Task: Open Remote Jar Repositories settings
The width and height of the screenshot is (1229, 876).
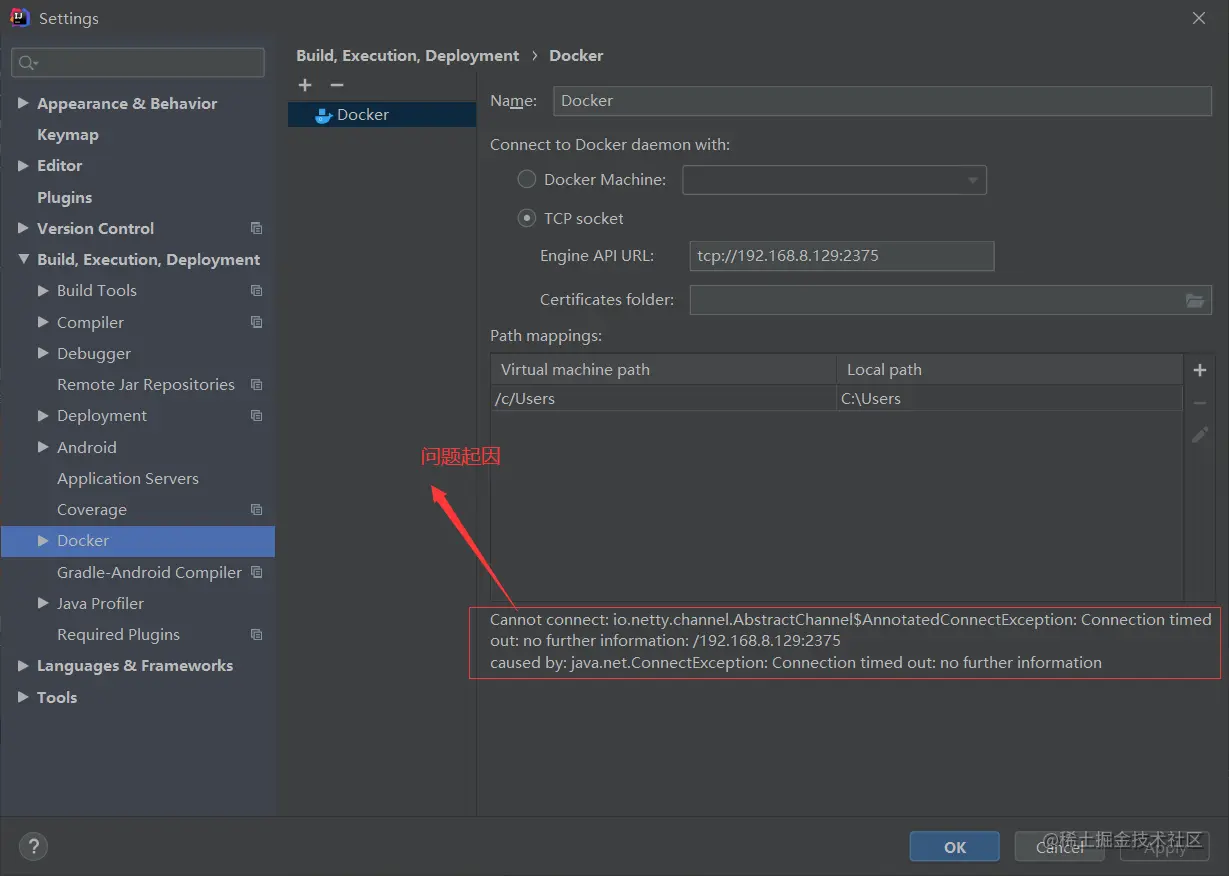Action: coord(146,384)
